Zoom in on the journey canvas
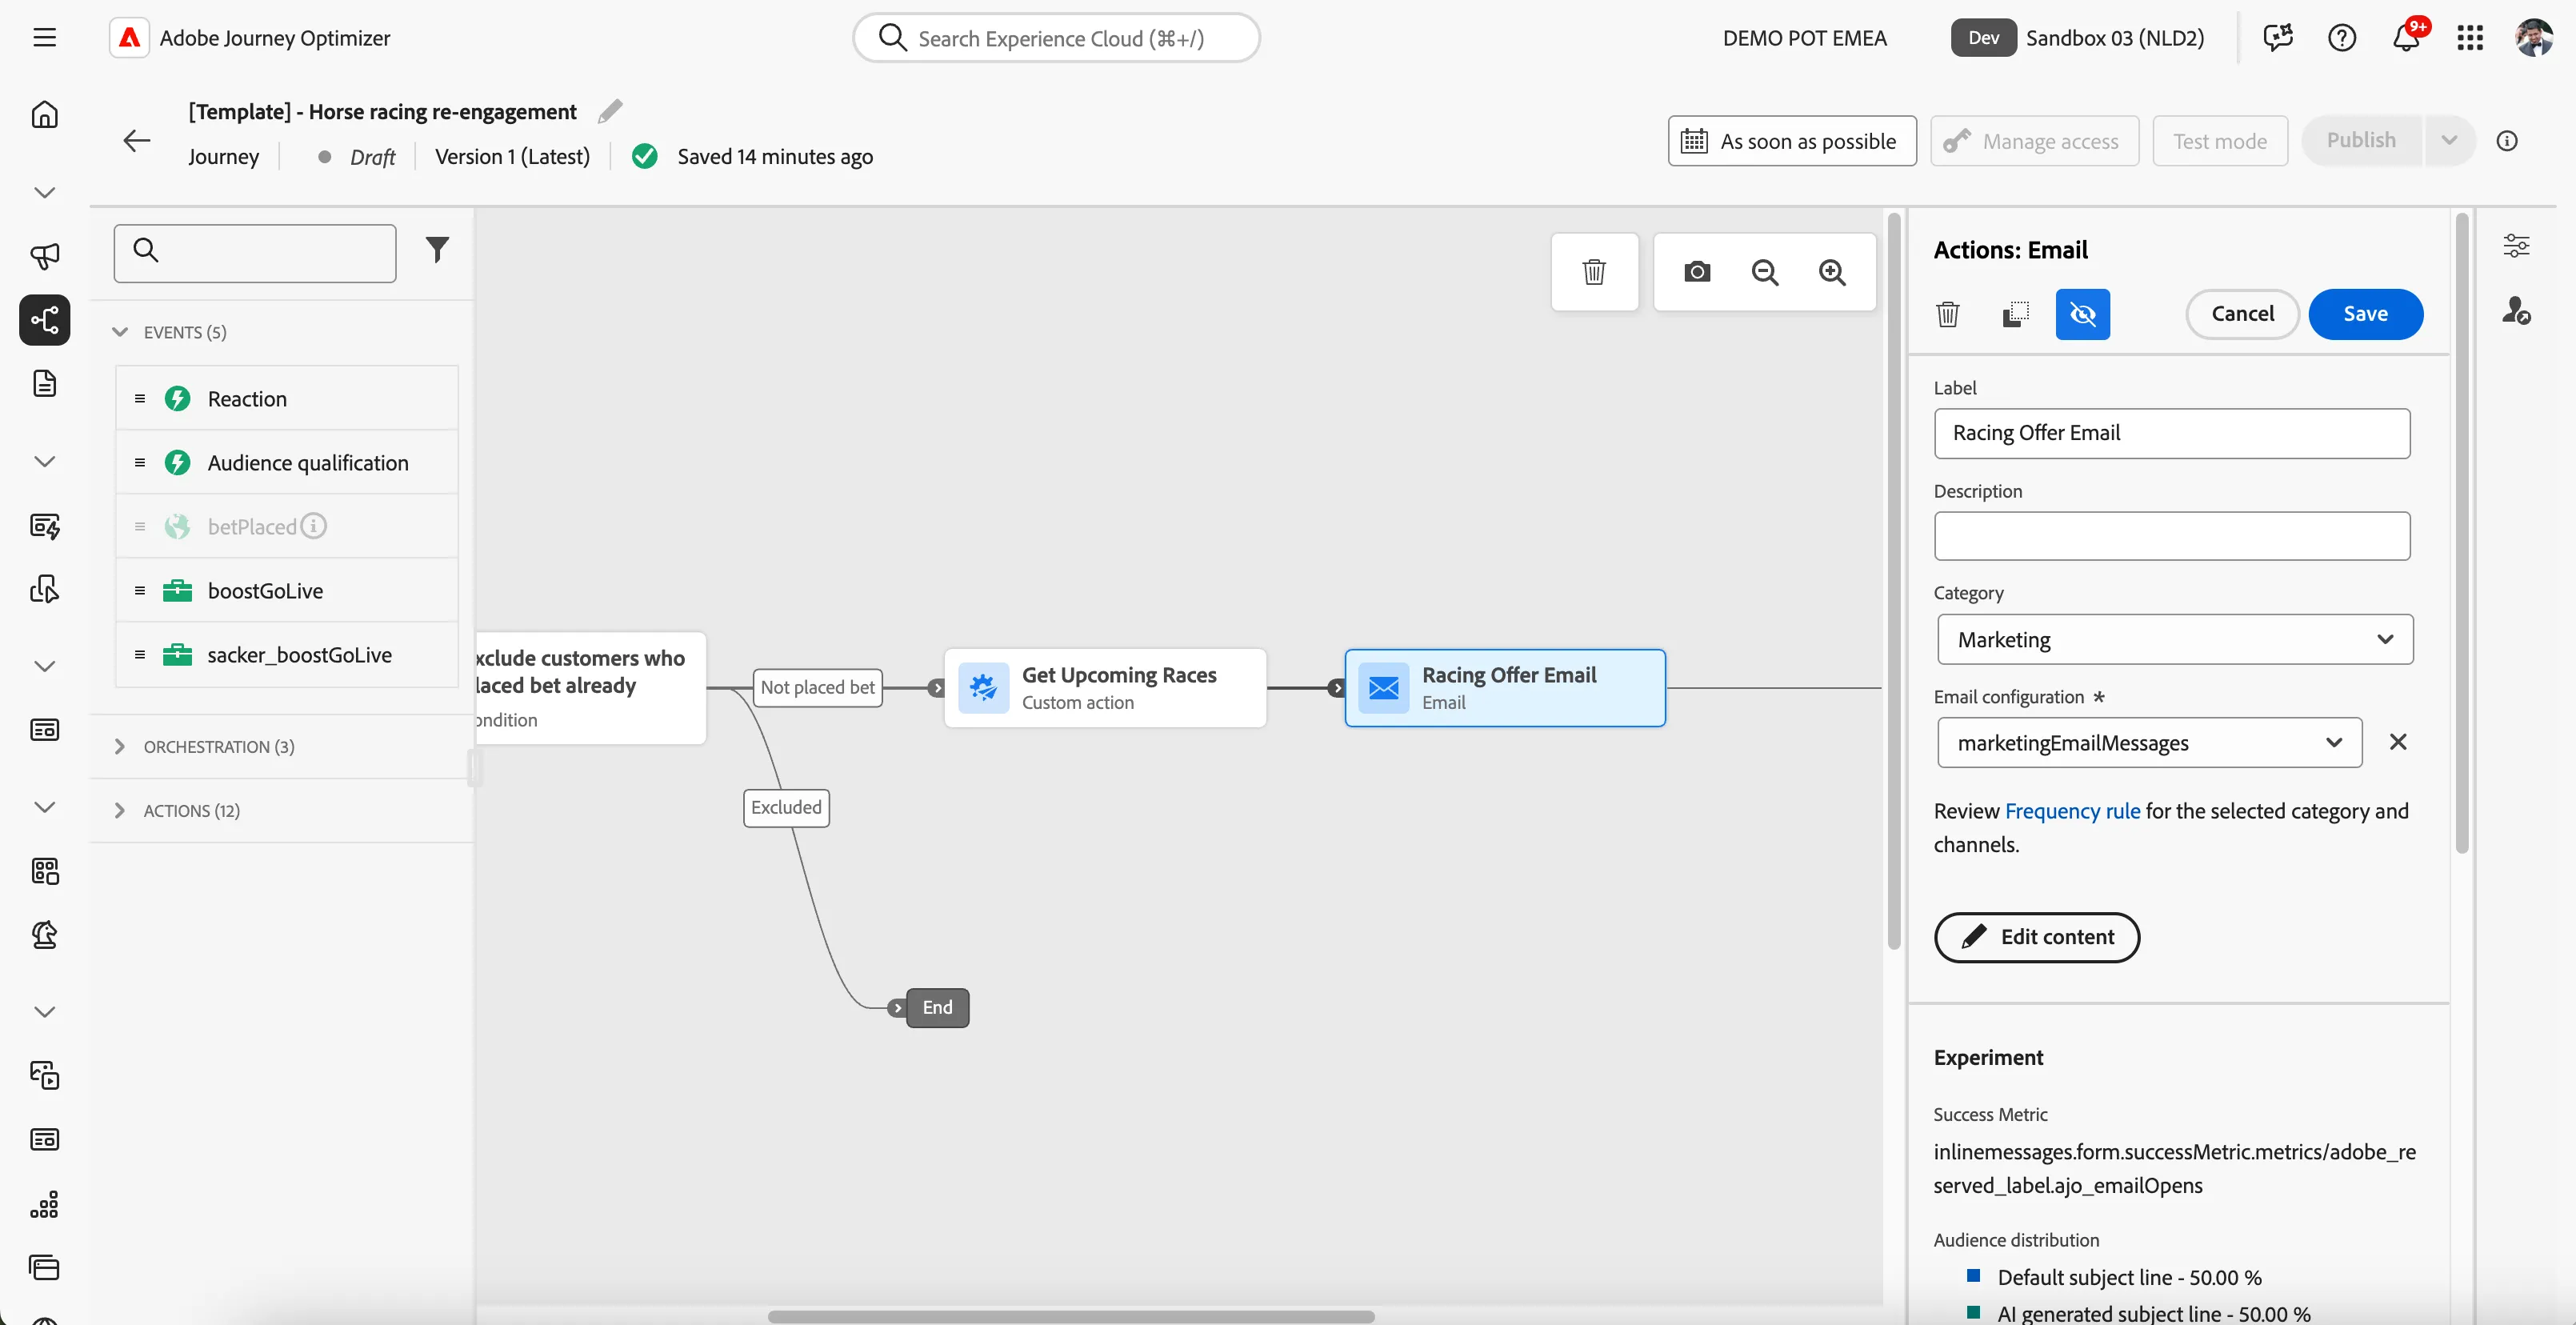2576x1325 pixels. [1832, 272]
